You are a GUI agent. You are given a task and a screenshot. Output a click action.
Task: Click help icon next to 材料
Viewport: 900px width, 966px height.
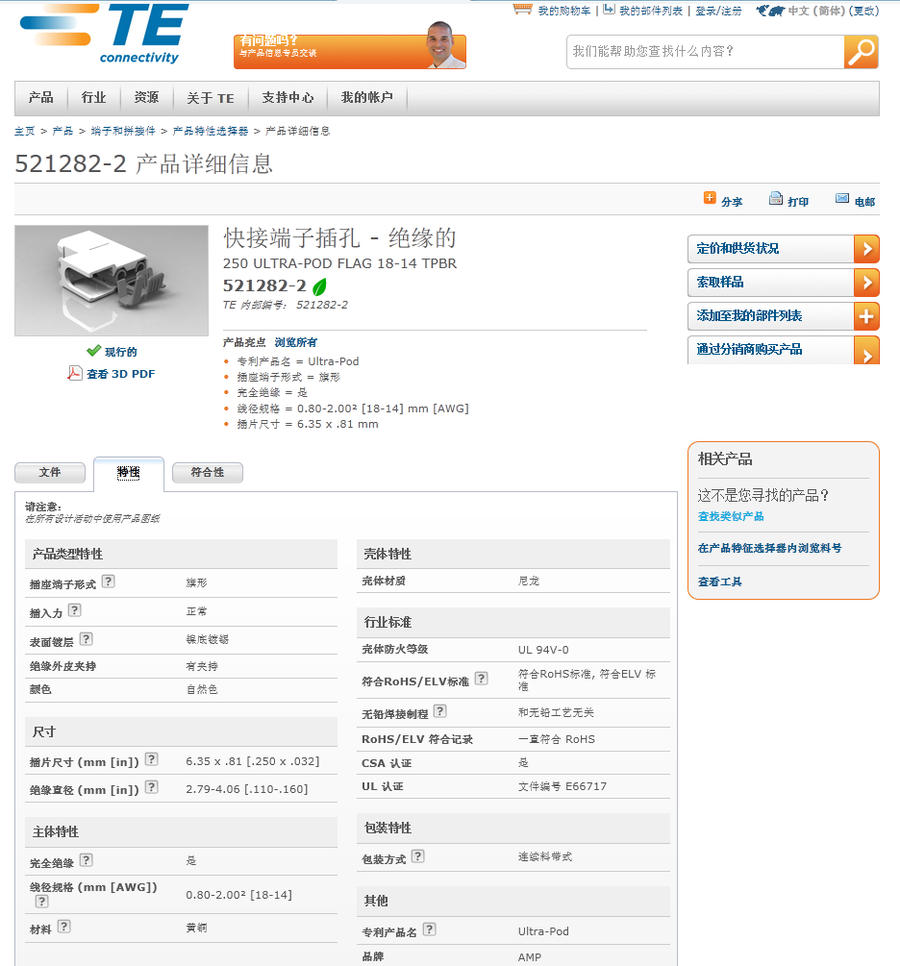(64, 926)
